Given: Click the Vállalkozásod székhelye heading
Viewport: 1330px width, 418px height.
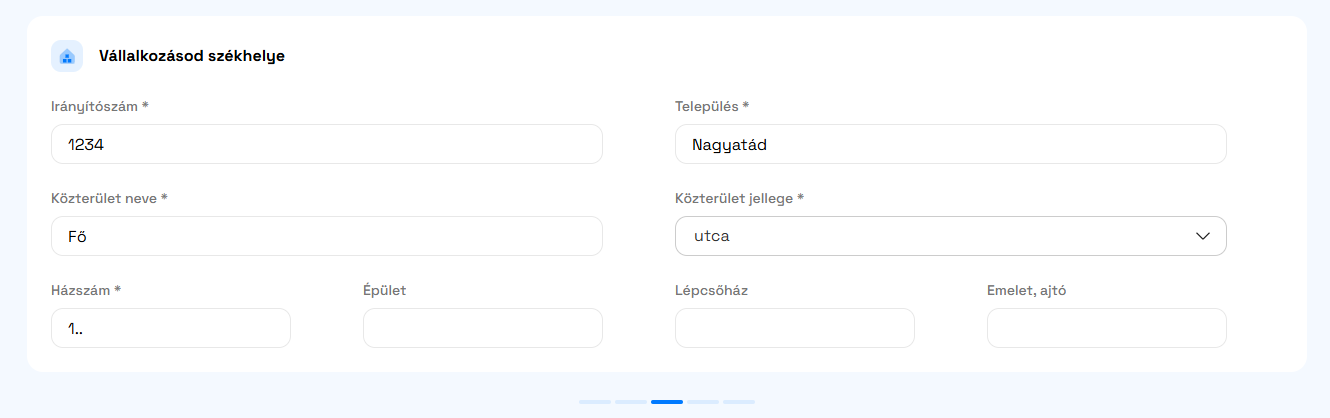Looking at the screenshot, I should point(192,56).
